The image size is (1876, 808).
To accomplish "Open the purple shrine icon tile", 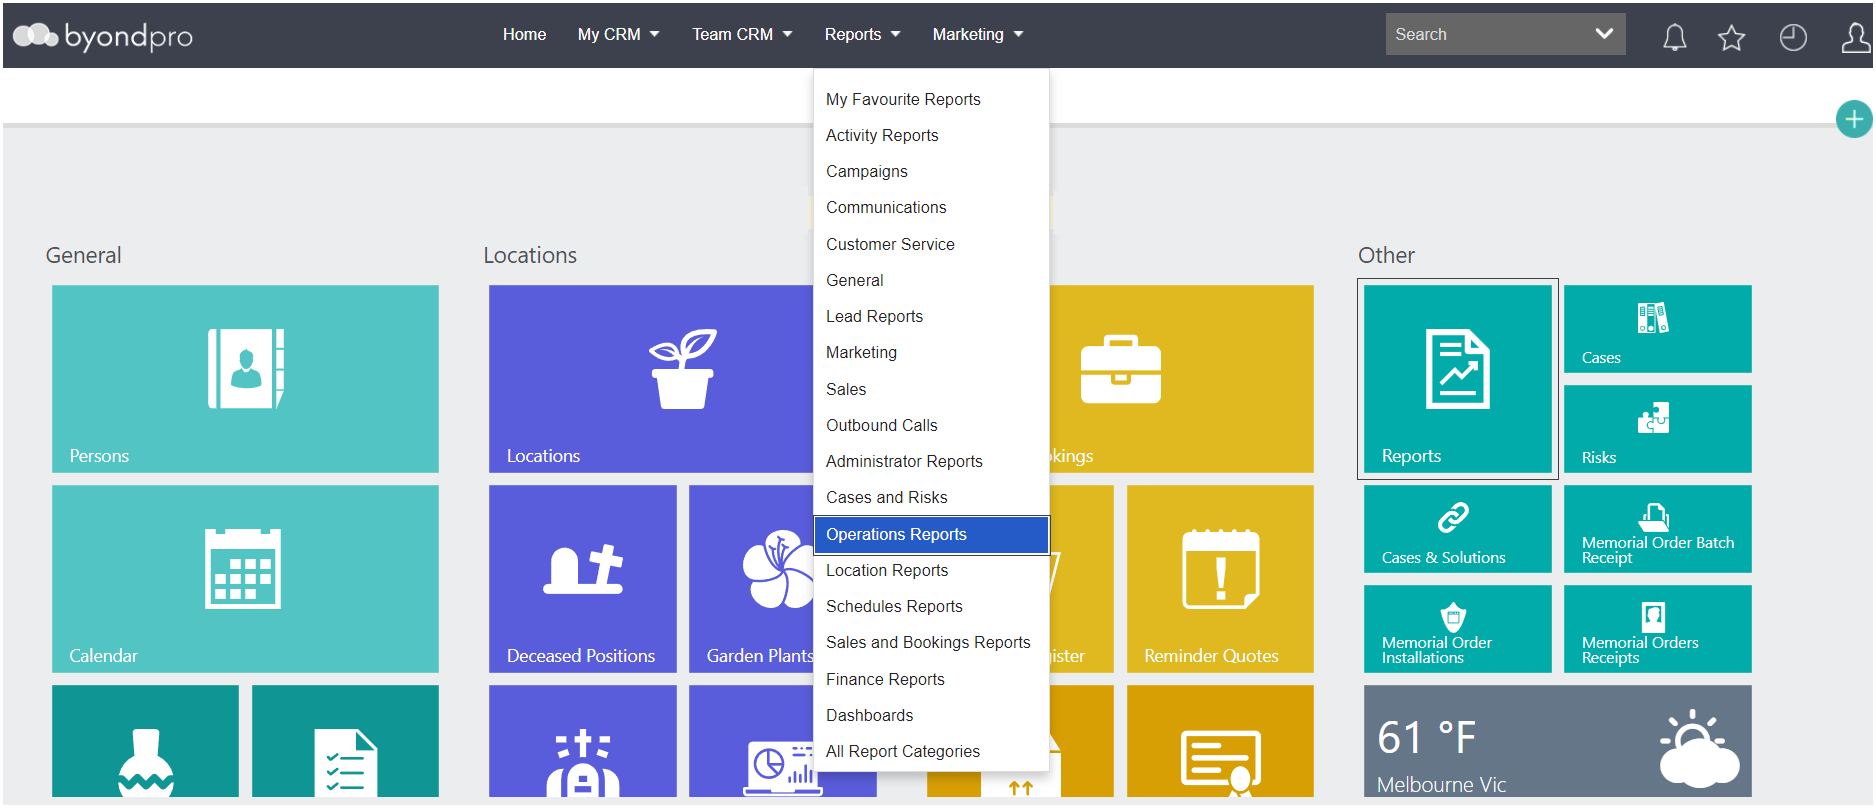I will point(583,741).
